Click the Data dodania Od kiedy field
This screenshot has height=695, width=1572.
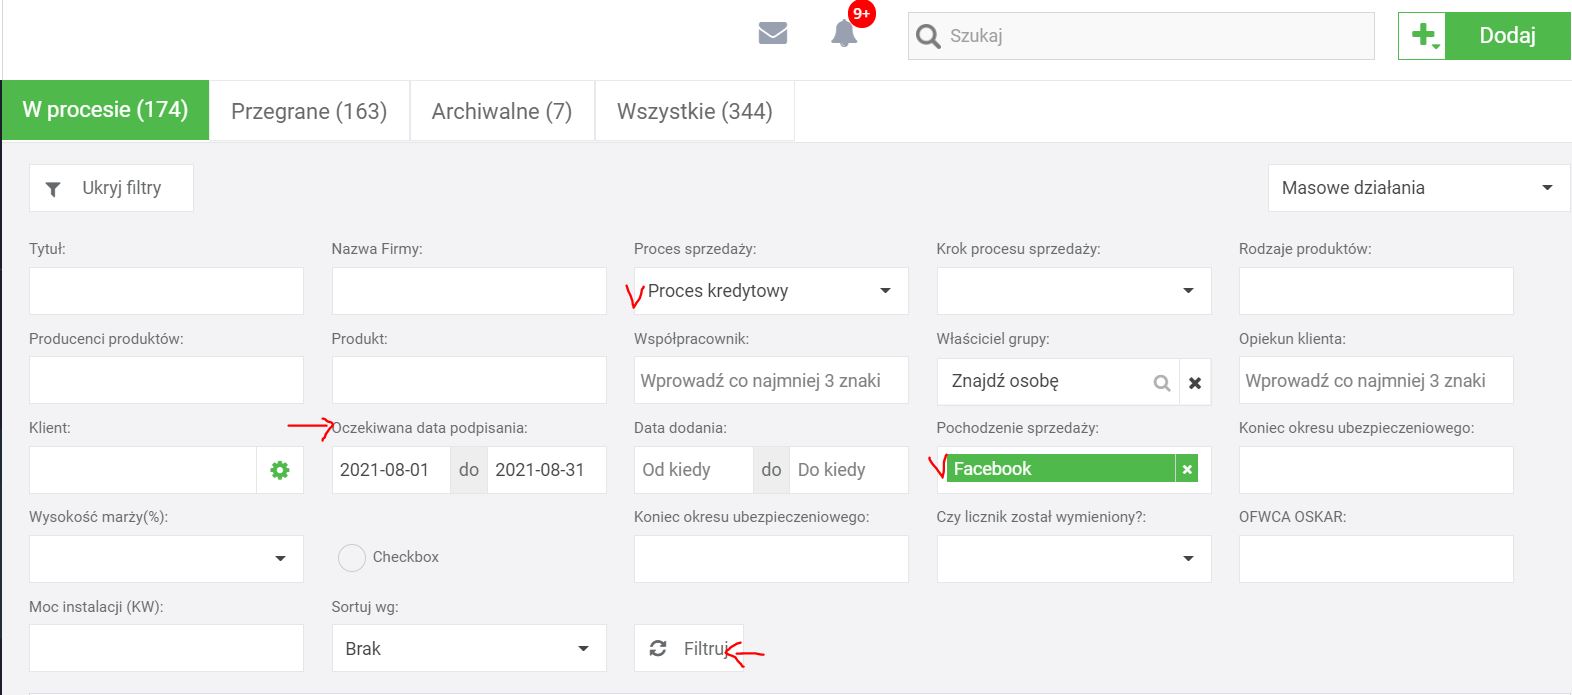click(x=693, y=470)
